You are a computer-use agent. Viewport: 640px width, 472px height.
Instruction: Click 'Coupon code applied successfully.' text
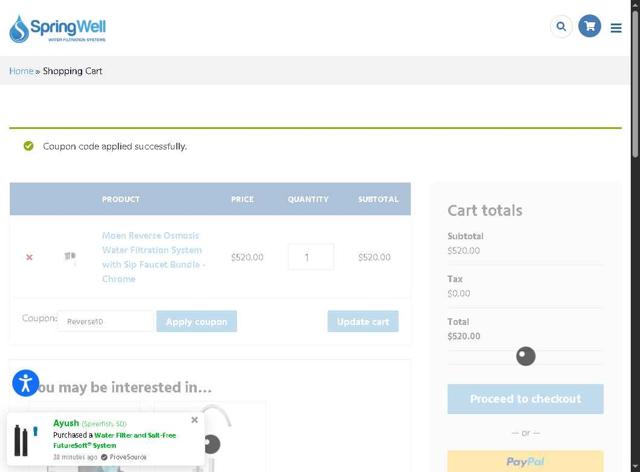coord(115,146)
